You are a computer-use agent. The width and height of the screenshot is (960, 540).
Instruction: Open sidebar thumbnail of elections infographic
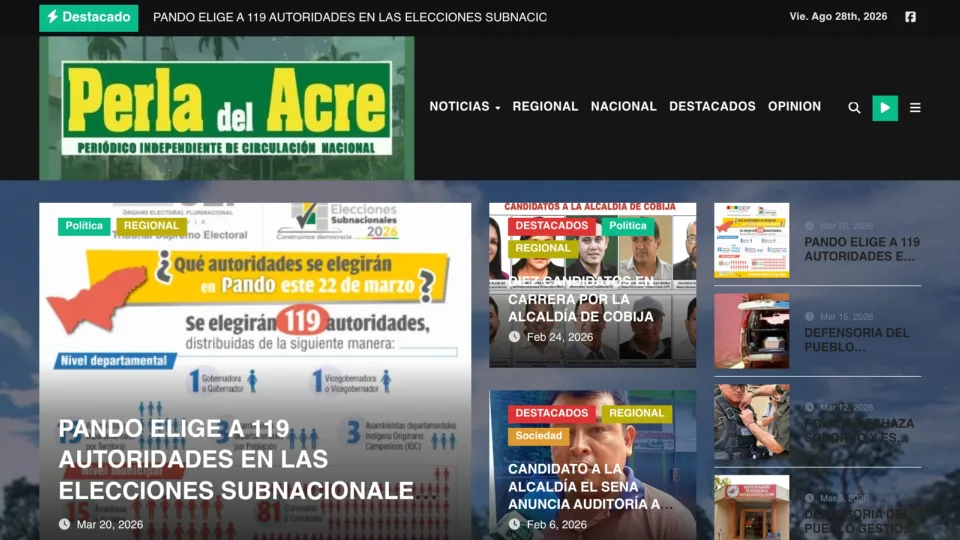[x=751, y=241]
